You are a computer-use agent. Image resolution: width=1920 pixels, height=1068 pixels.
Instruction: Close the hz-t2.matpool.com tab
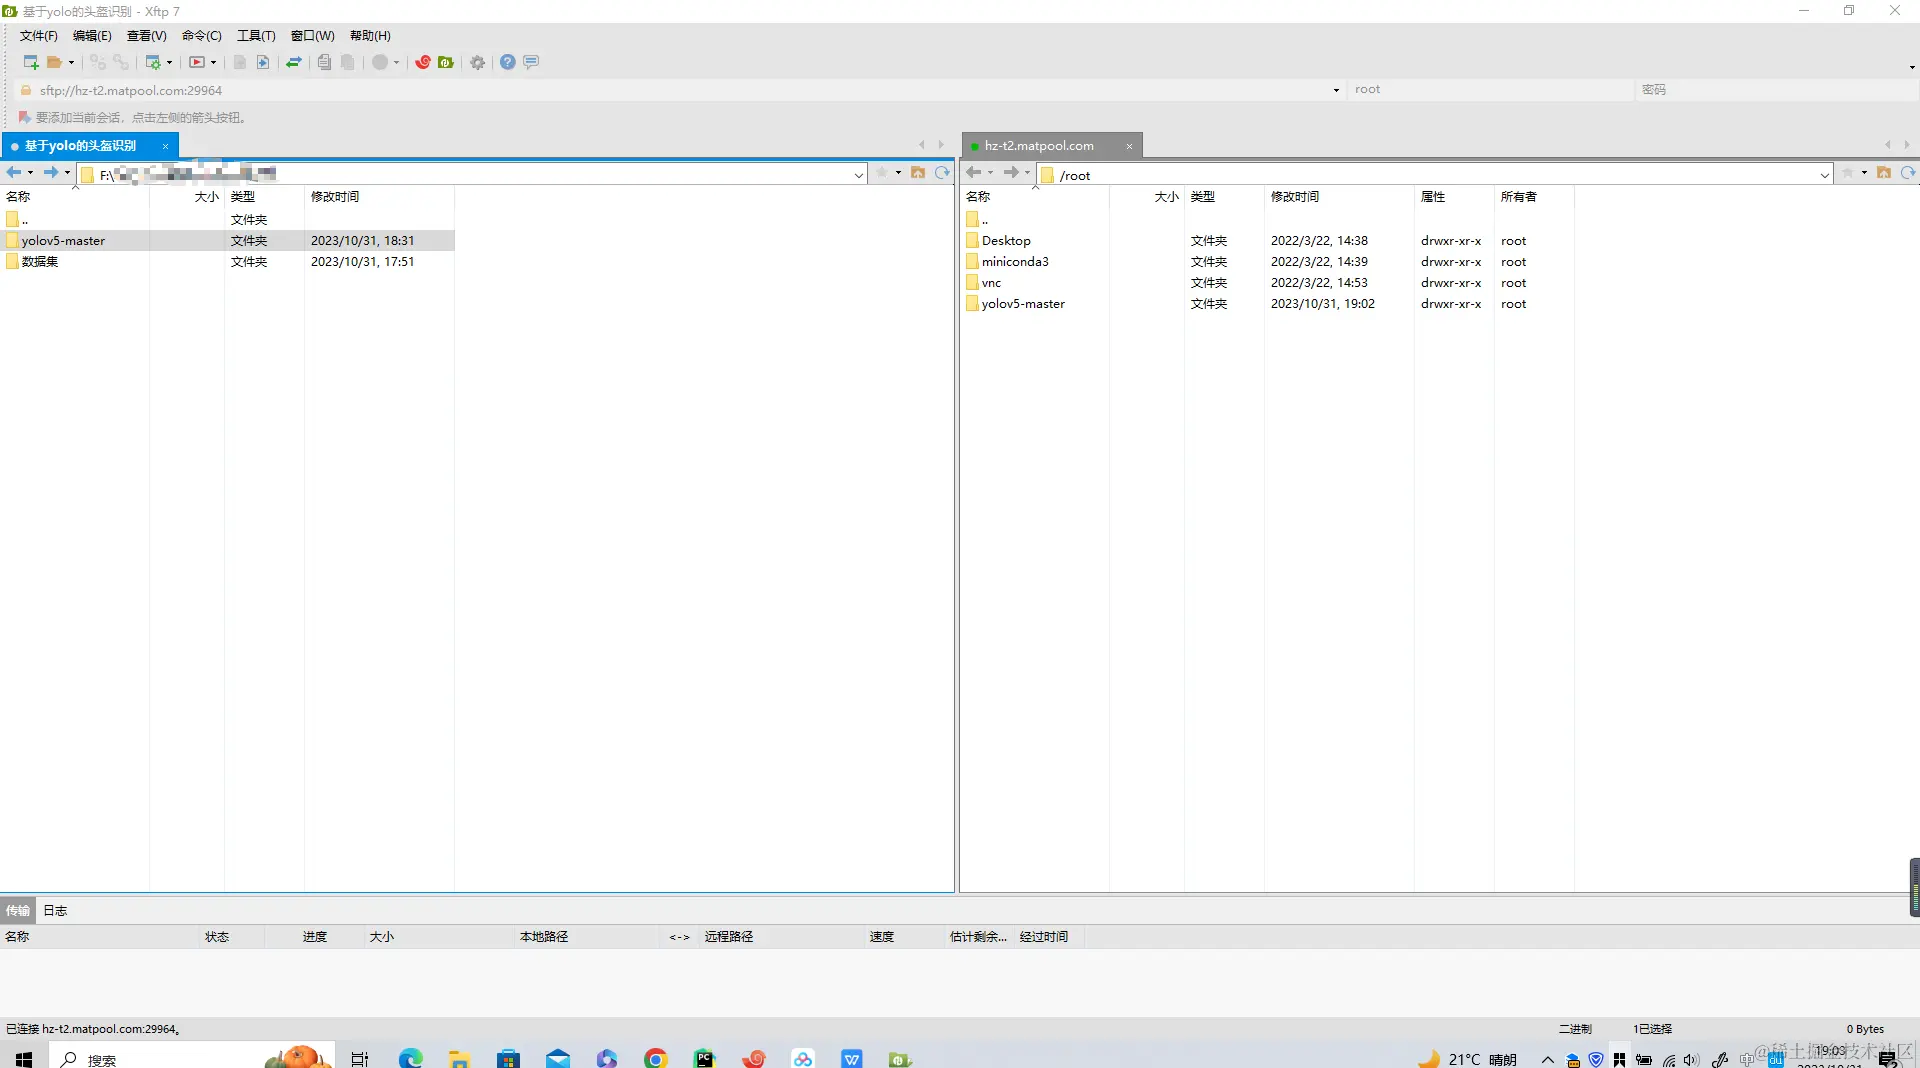coord(1129,146)
